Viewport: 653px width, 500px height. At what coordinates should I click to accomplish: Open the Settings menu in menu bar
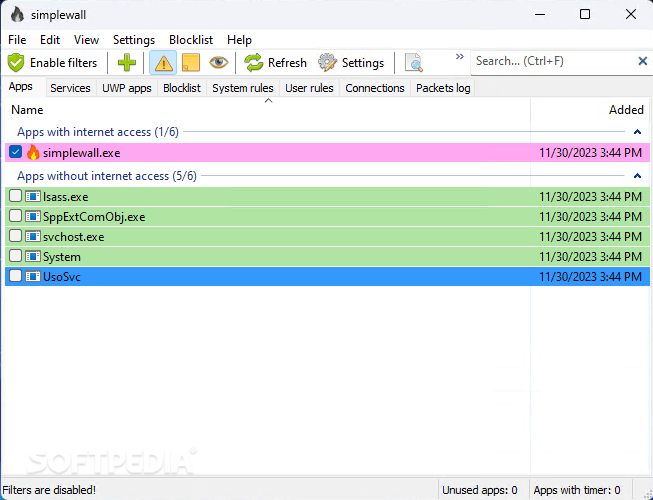(134, 40)
